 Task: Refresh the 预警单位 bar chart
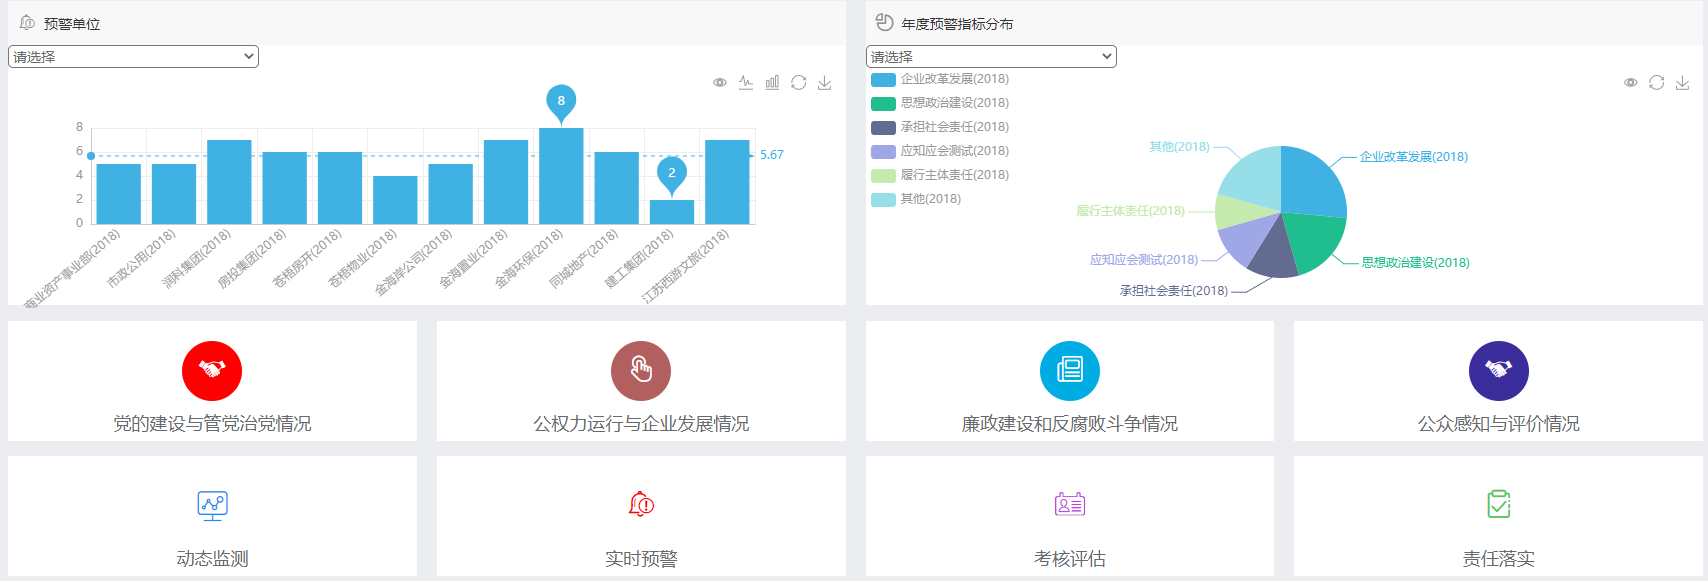pos(798,83)
